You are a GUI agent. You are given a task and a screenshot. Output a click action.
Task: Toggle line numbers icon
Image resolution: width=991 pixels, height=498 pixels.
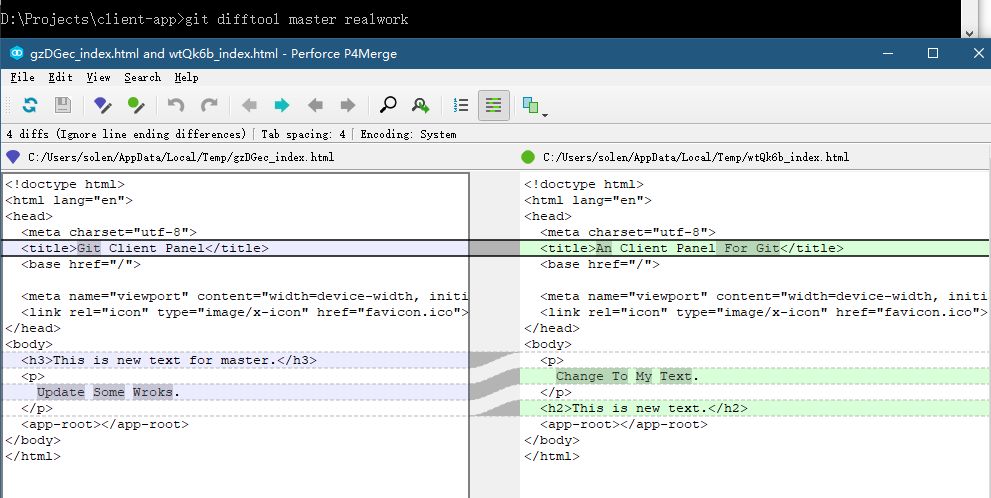(461, 105)
